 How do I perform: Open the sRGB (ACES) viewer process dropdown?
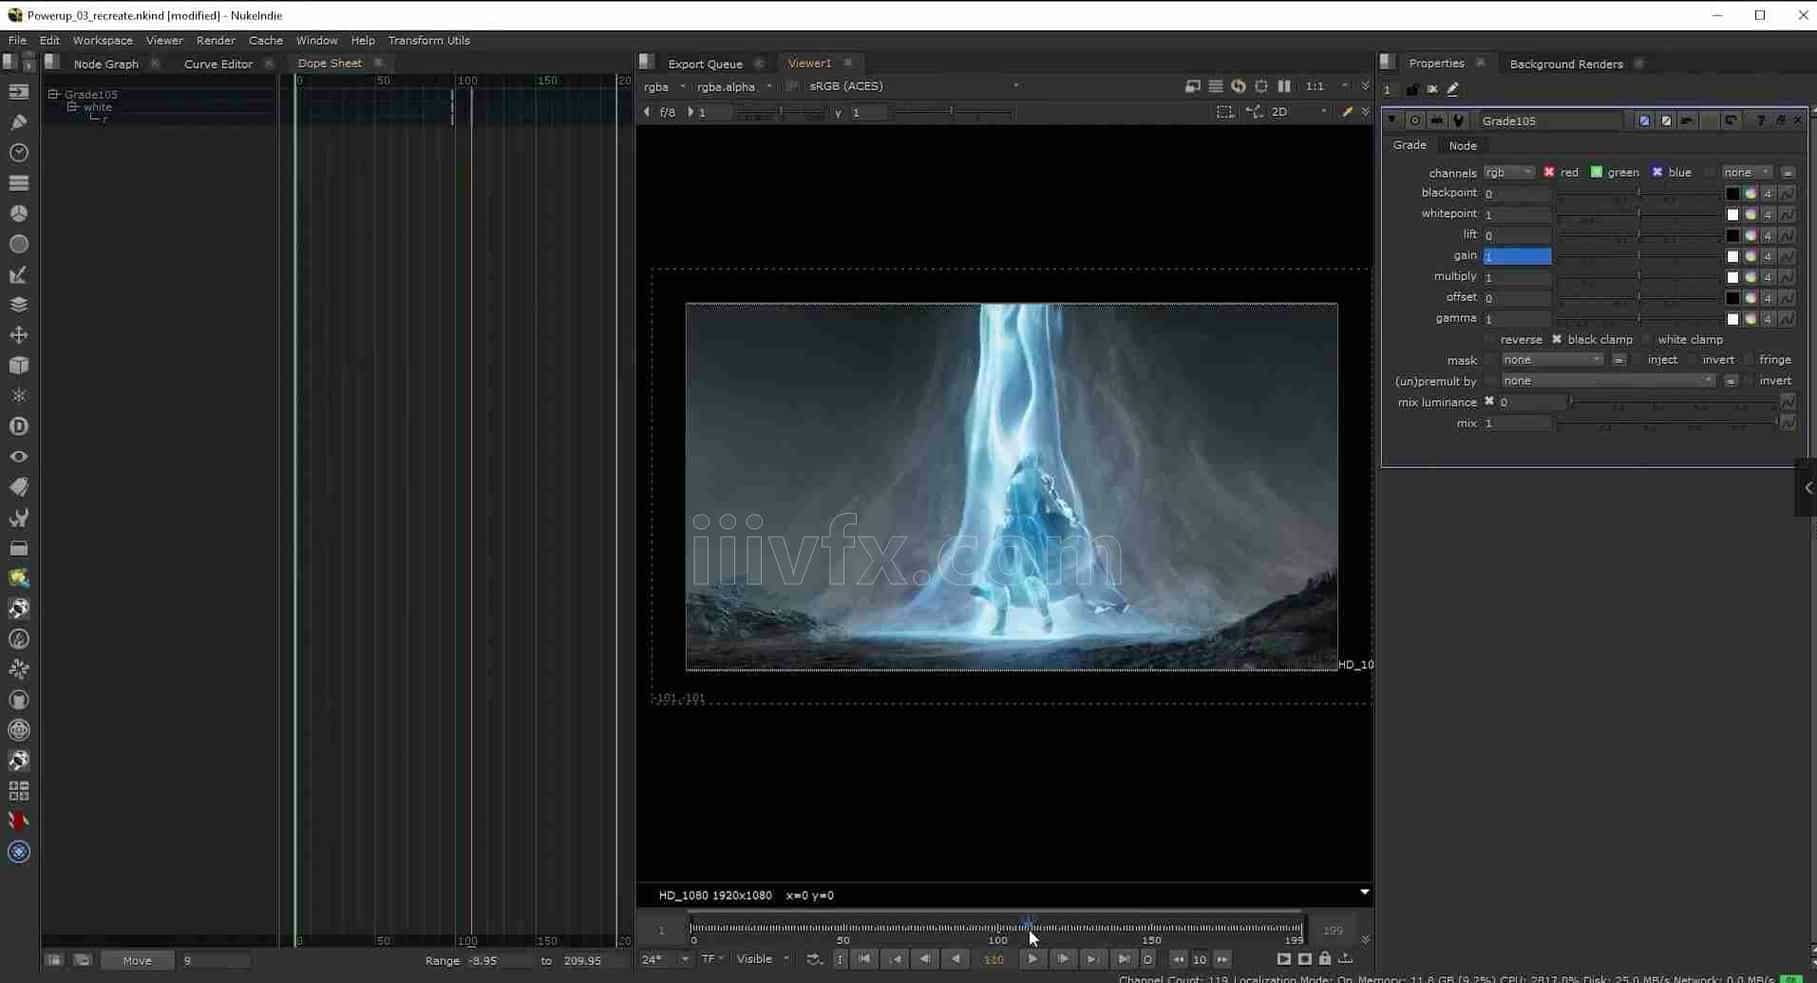[914, 86]
